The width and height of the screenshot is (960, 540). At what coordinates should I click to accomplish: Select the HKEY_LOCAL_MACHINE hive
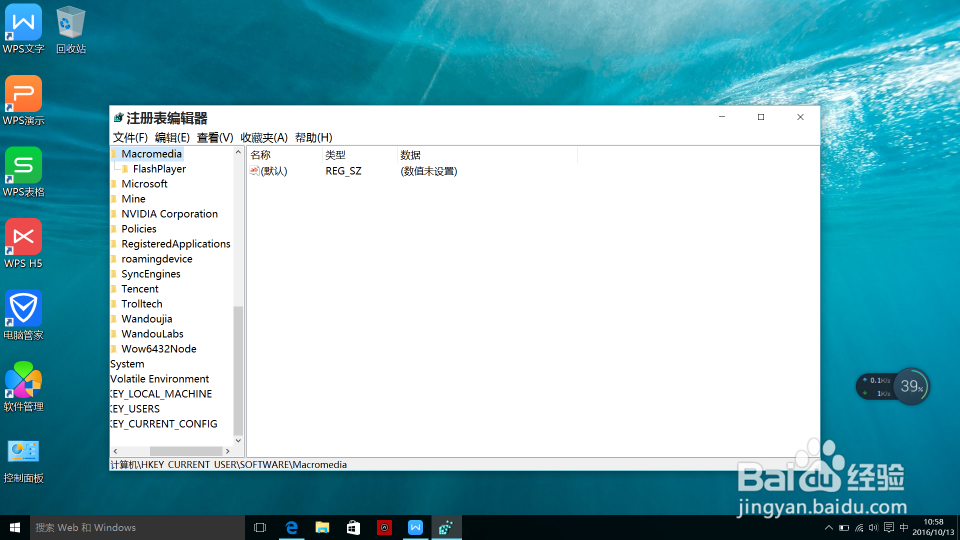161,394
